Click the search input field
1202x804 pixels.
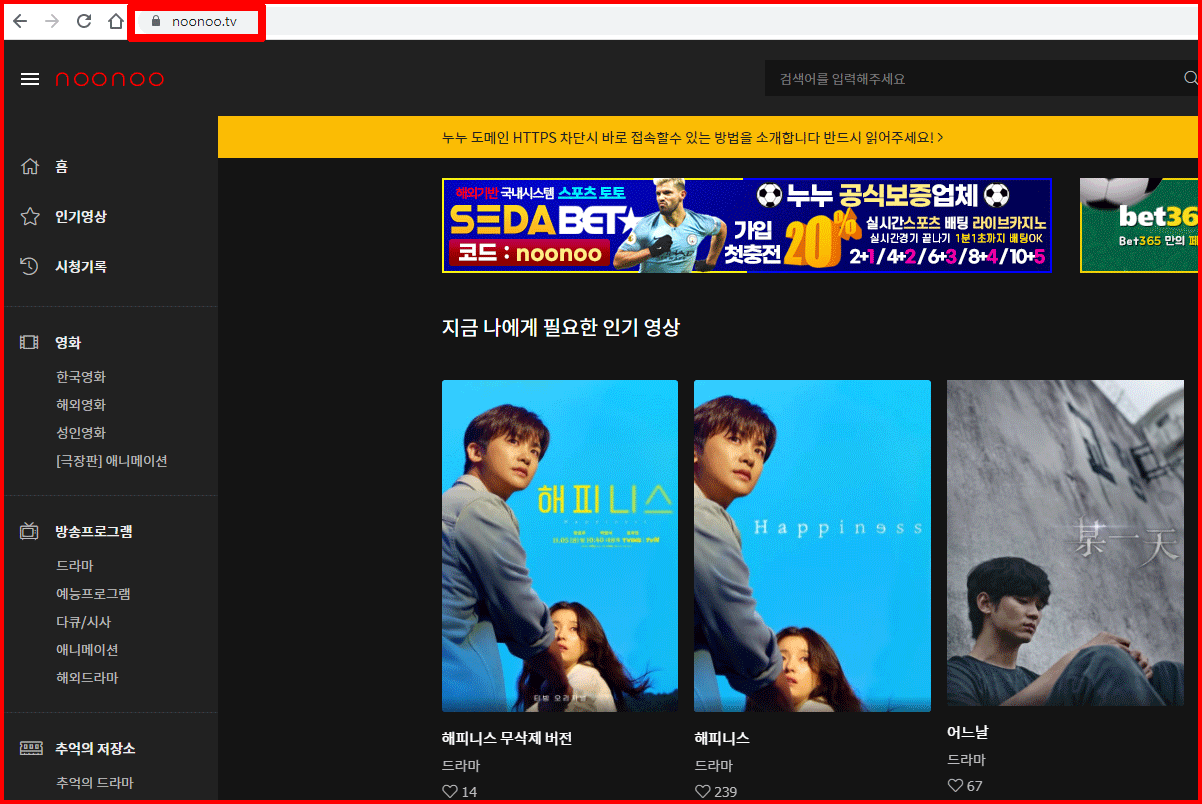coord(970,78)
